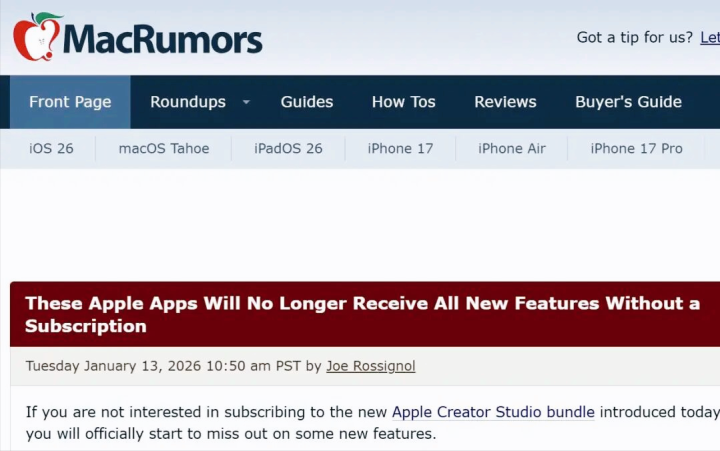Click the MacRumors apple logo icon
The width and height of the screenshot is (720, 451).
[37, 37]
